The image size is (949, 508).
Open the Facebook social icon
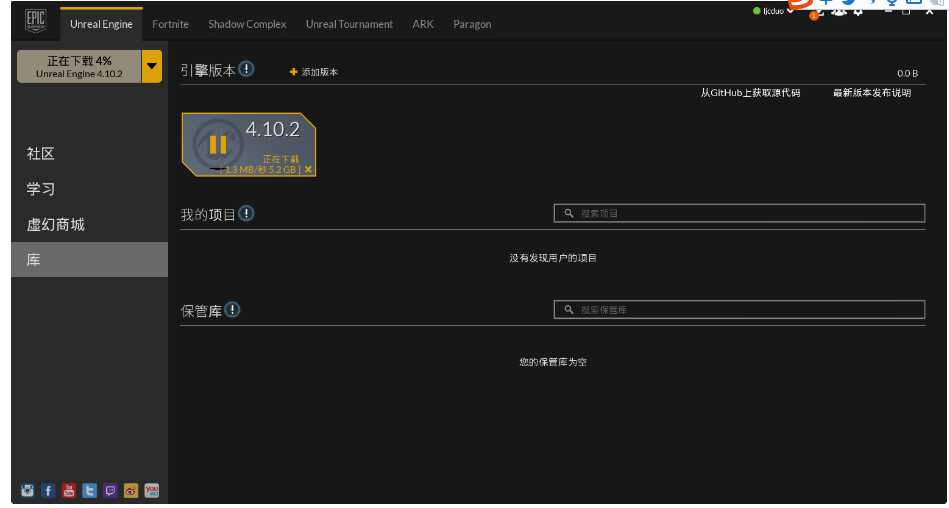[x=48, y=490]
